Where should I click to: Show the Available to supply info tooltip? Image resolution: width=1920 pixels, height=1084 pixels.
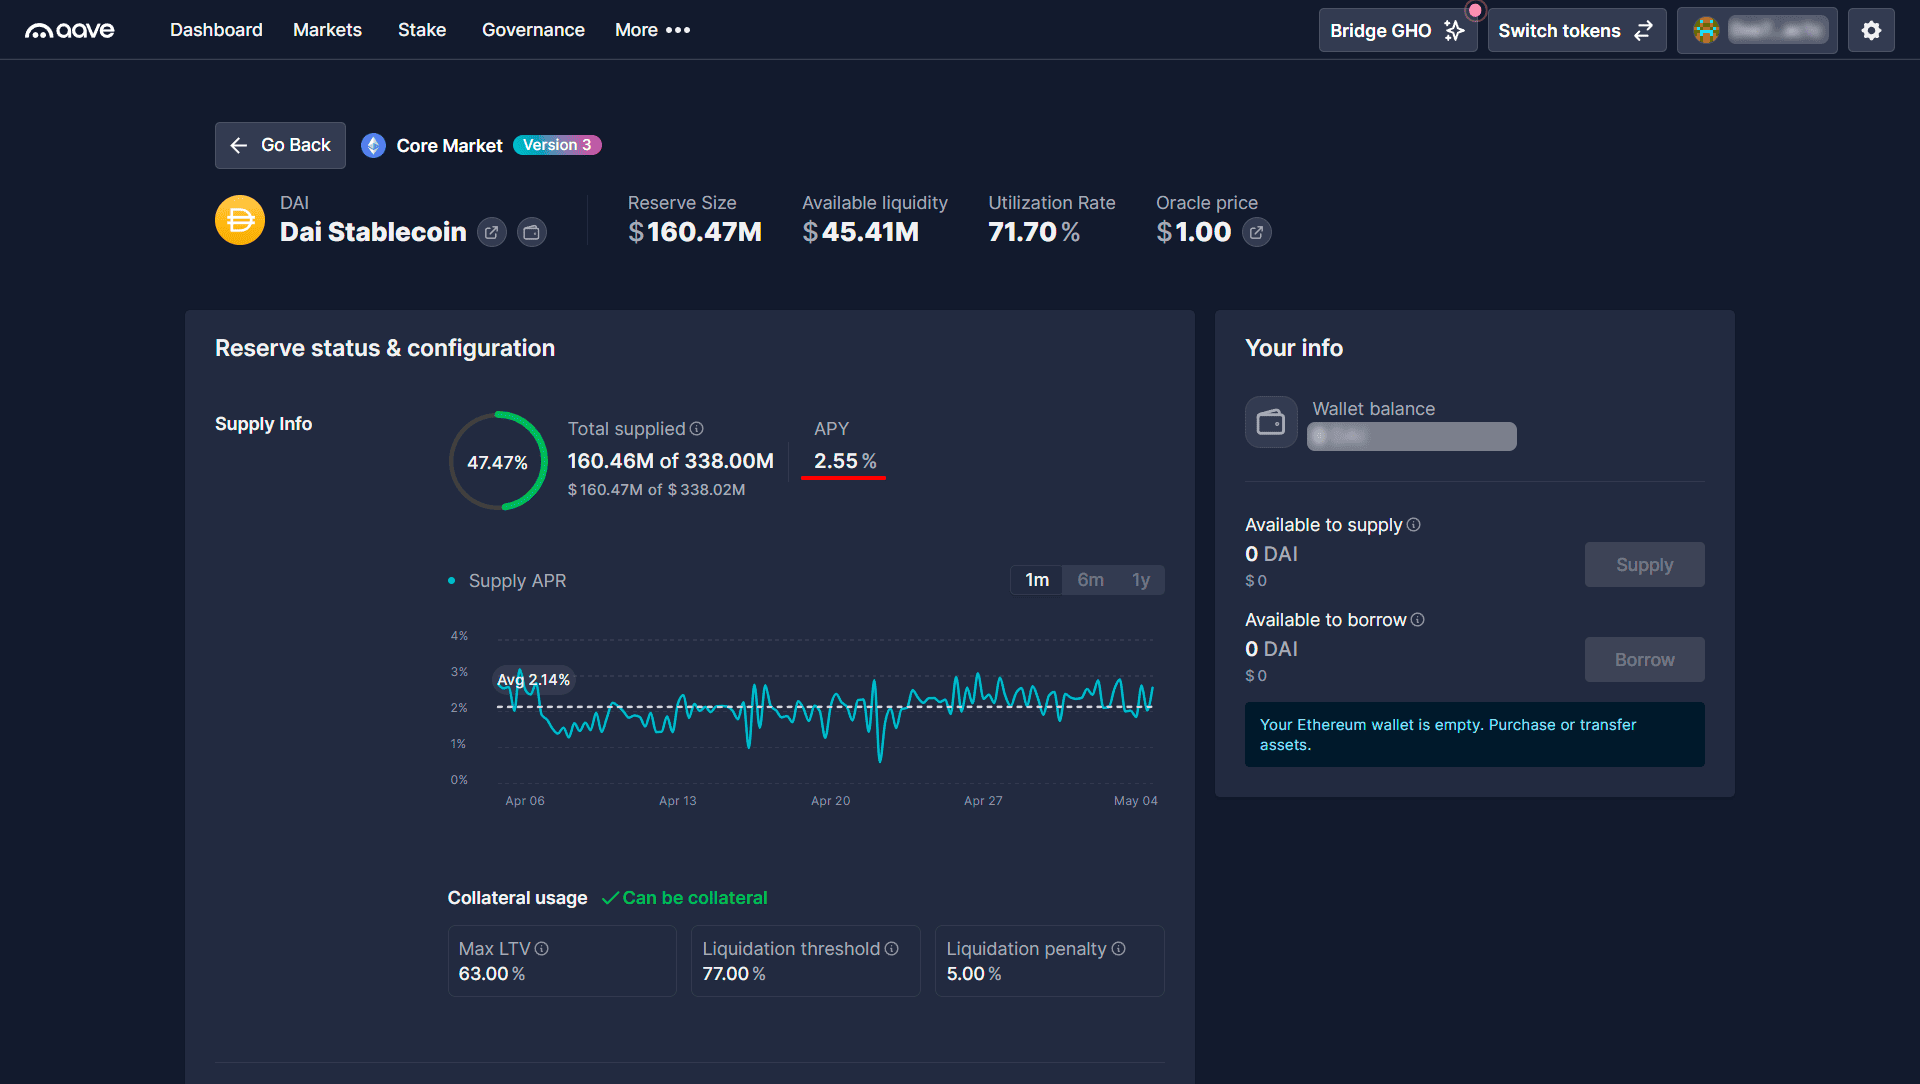pyautogui.click(x=1414, y=525)
